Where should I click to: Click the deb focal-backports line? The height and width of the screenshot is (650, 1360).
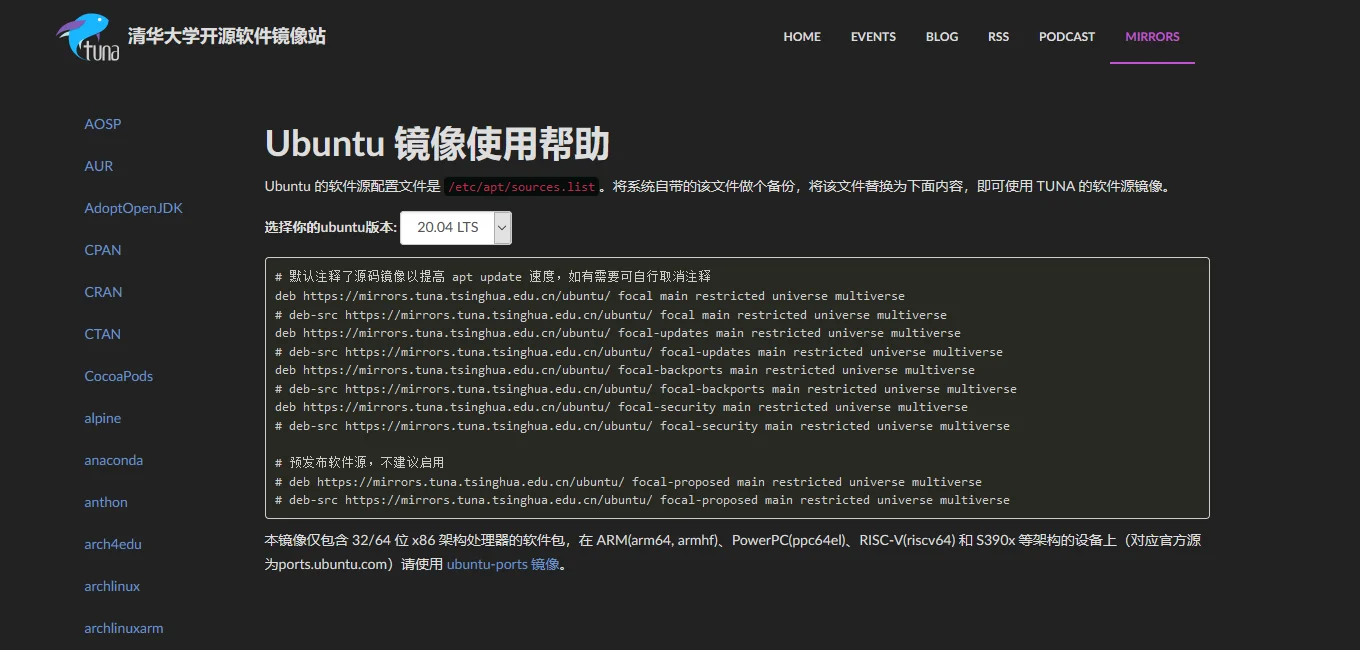625,370
